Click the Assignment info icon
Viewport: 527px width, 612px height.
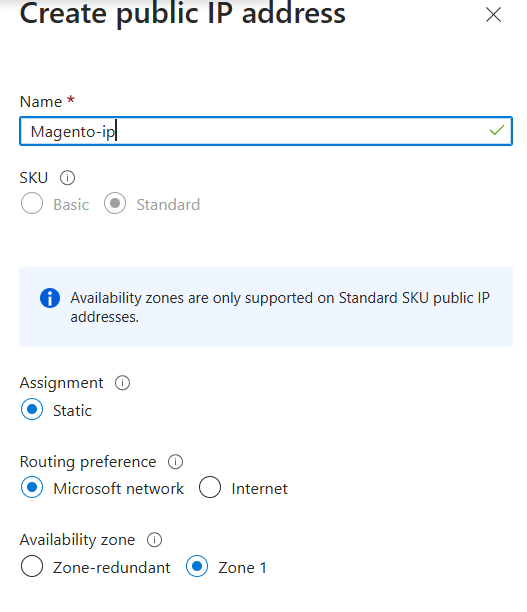pyautogui.click(x=122, y=383)
